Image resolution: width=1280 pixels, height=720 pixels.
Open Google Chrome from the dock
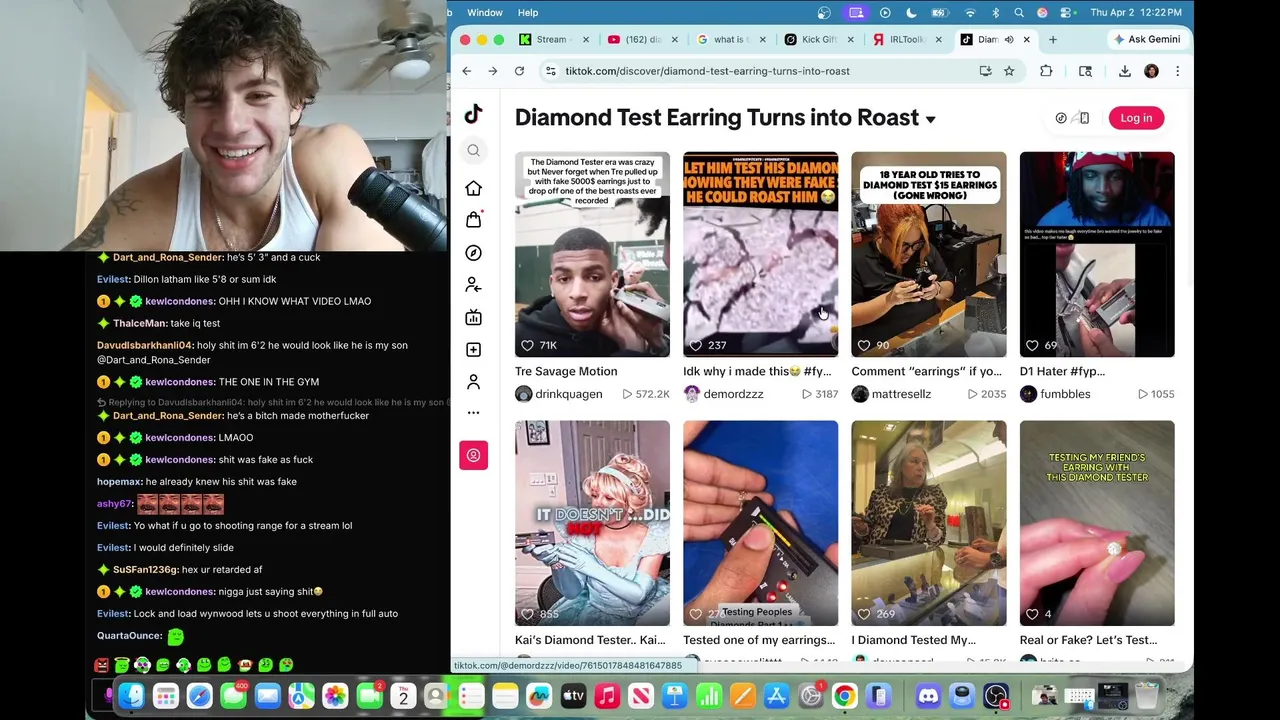pyautogui.click(x=845, y=695)
